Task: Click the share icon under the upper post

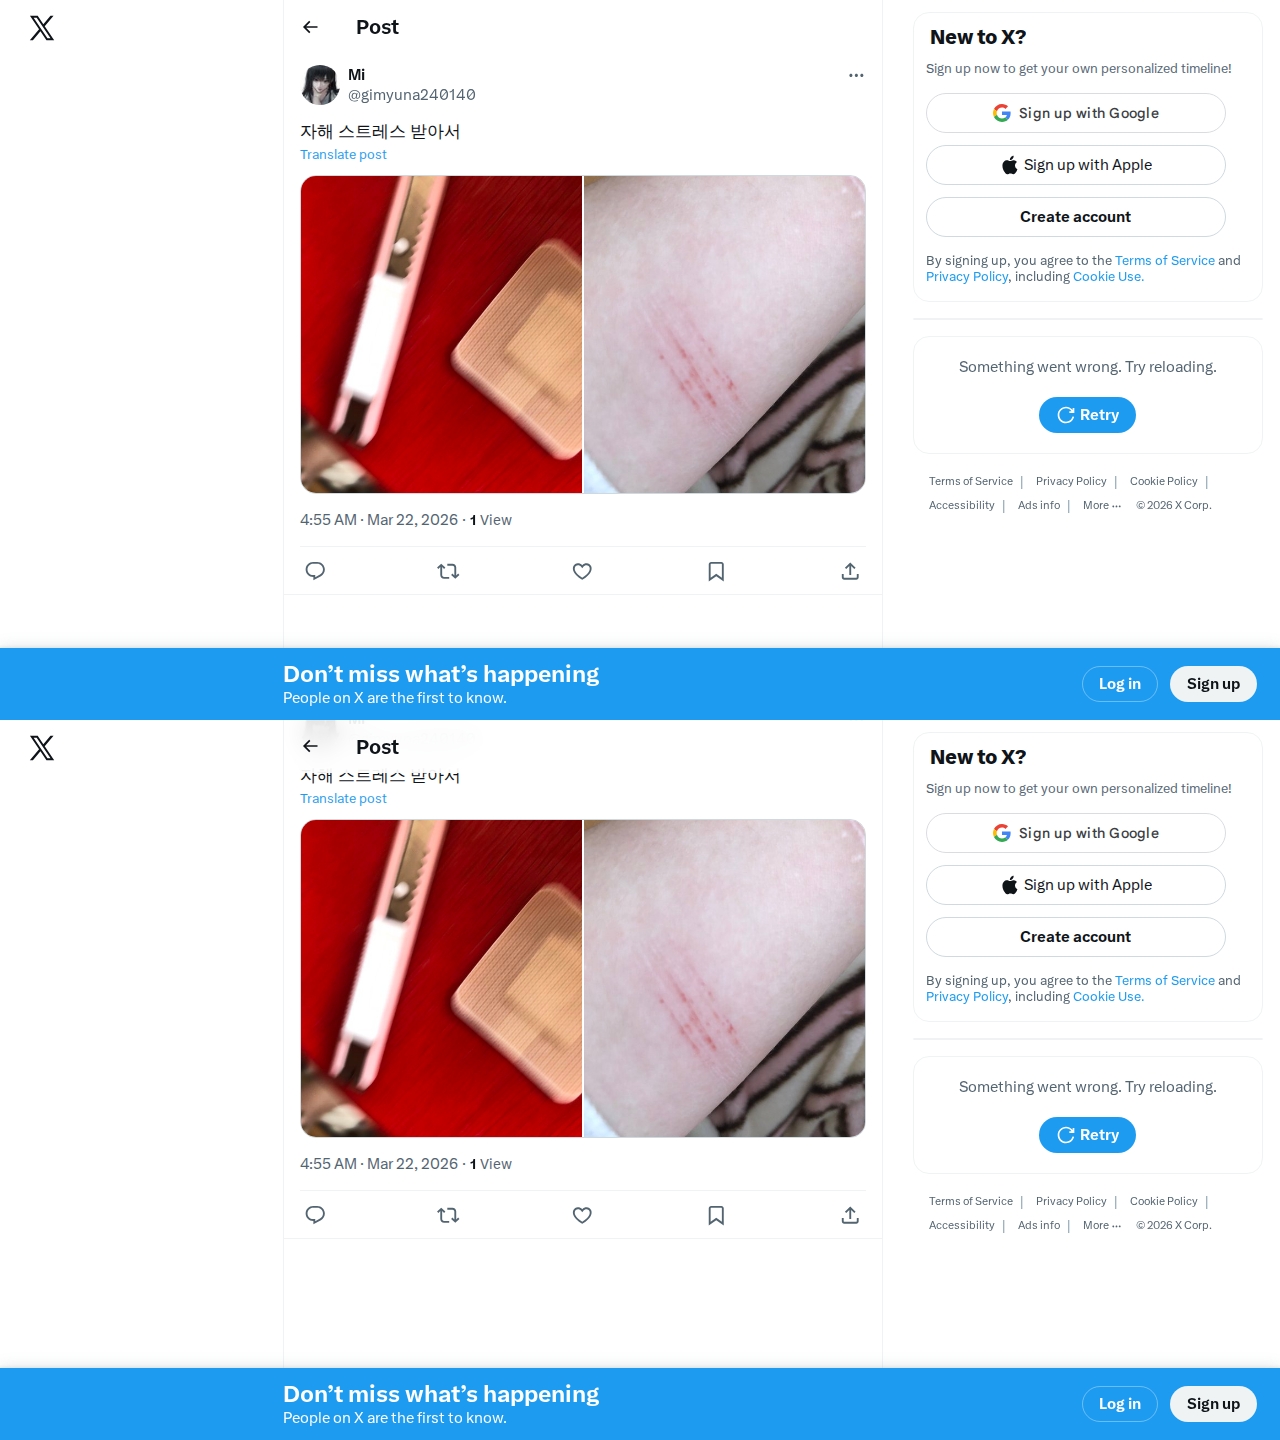Action: point(850,571)
